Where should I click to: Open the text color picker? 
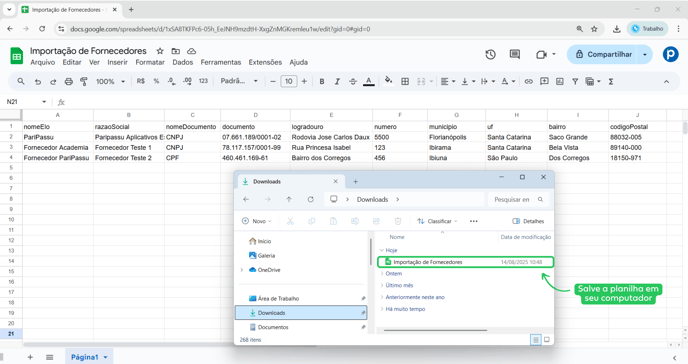coord(369,82)
